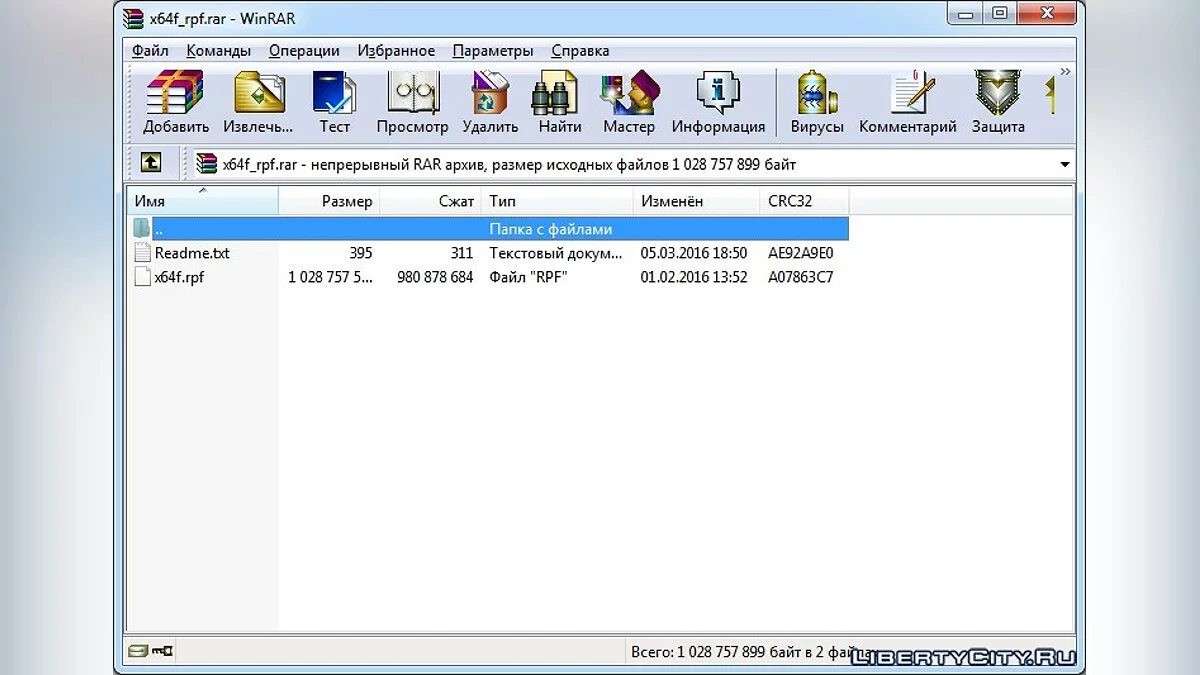1200x675 pixels.
Task: Select the x64f.rpf file name
Action: coord(179,277)
